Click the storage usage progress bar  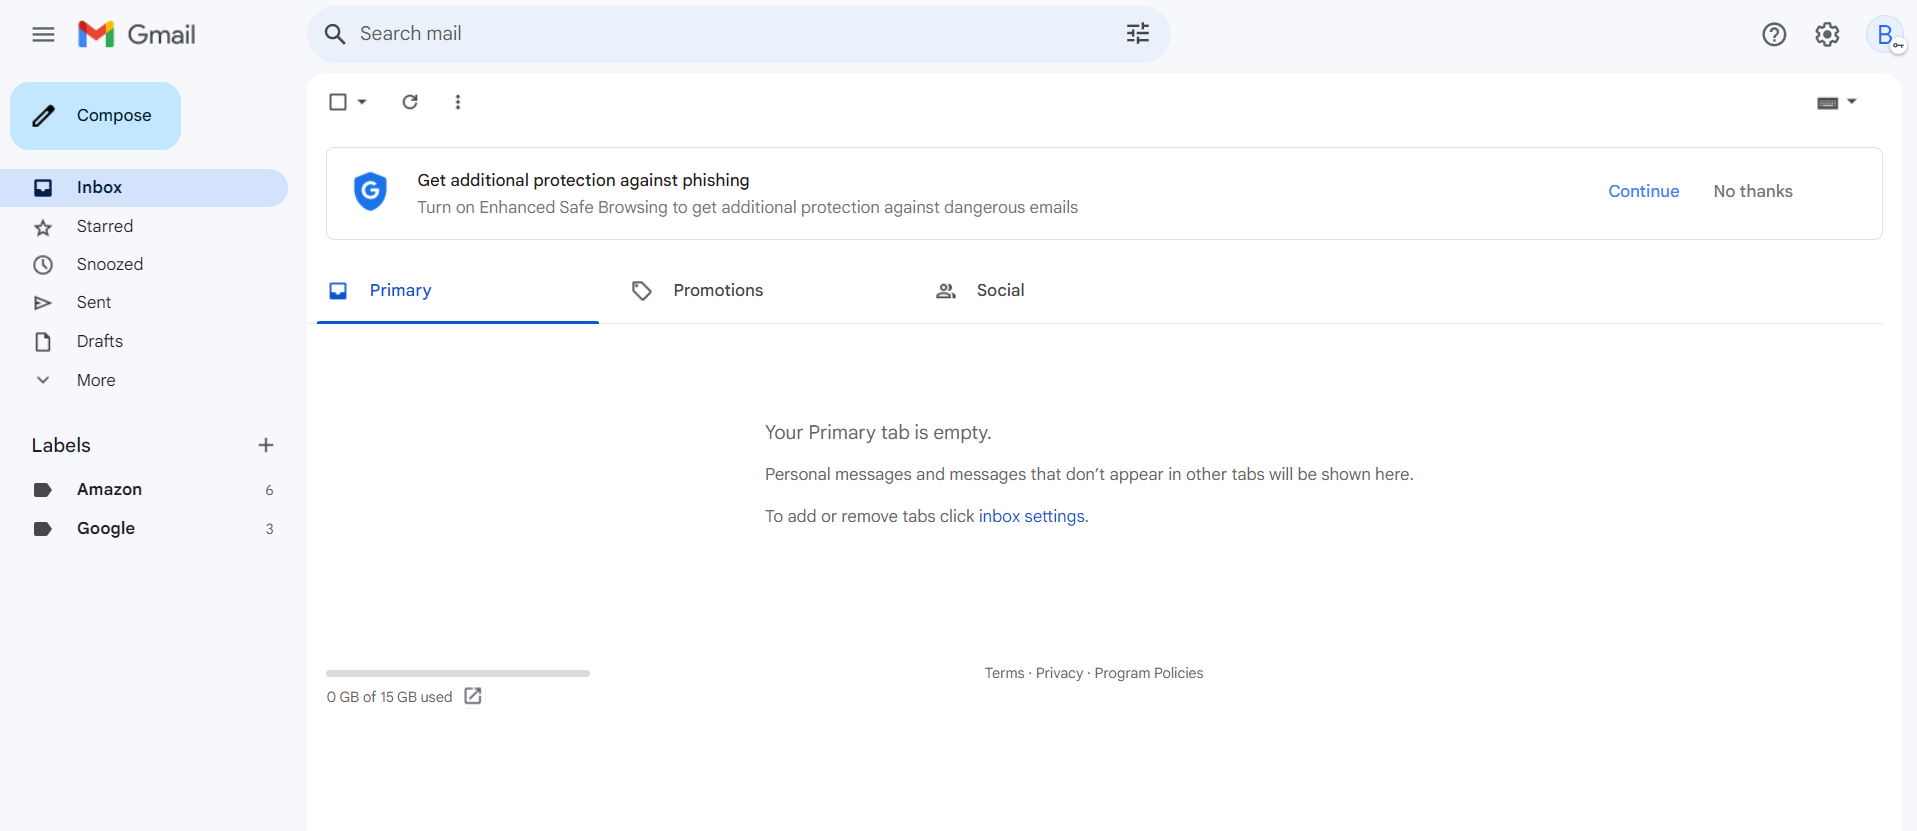coord(458,673)
